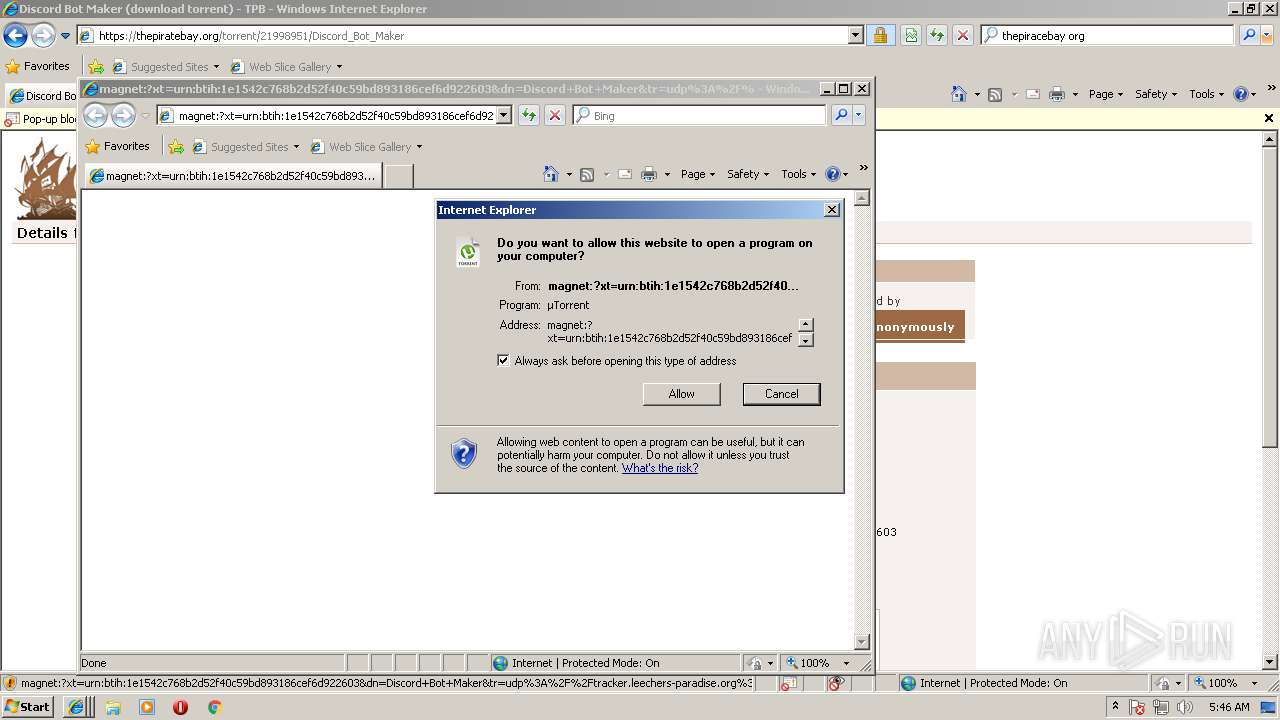Open Suggested Sites in main window
The width and height of the screenshot is (1280, 720).
165,67
